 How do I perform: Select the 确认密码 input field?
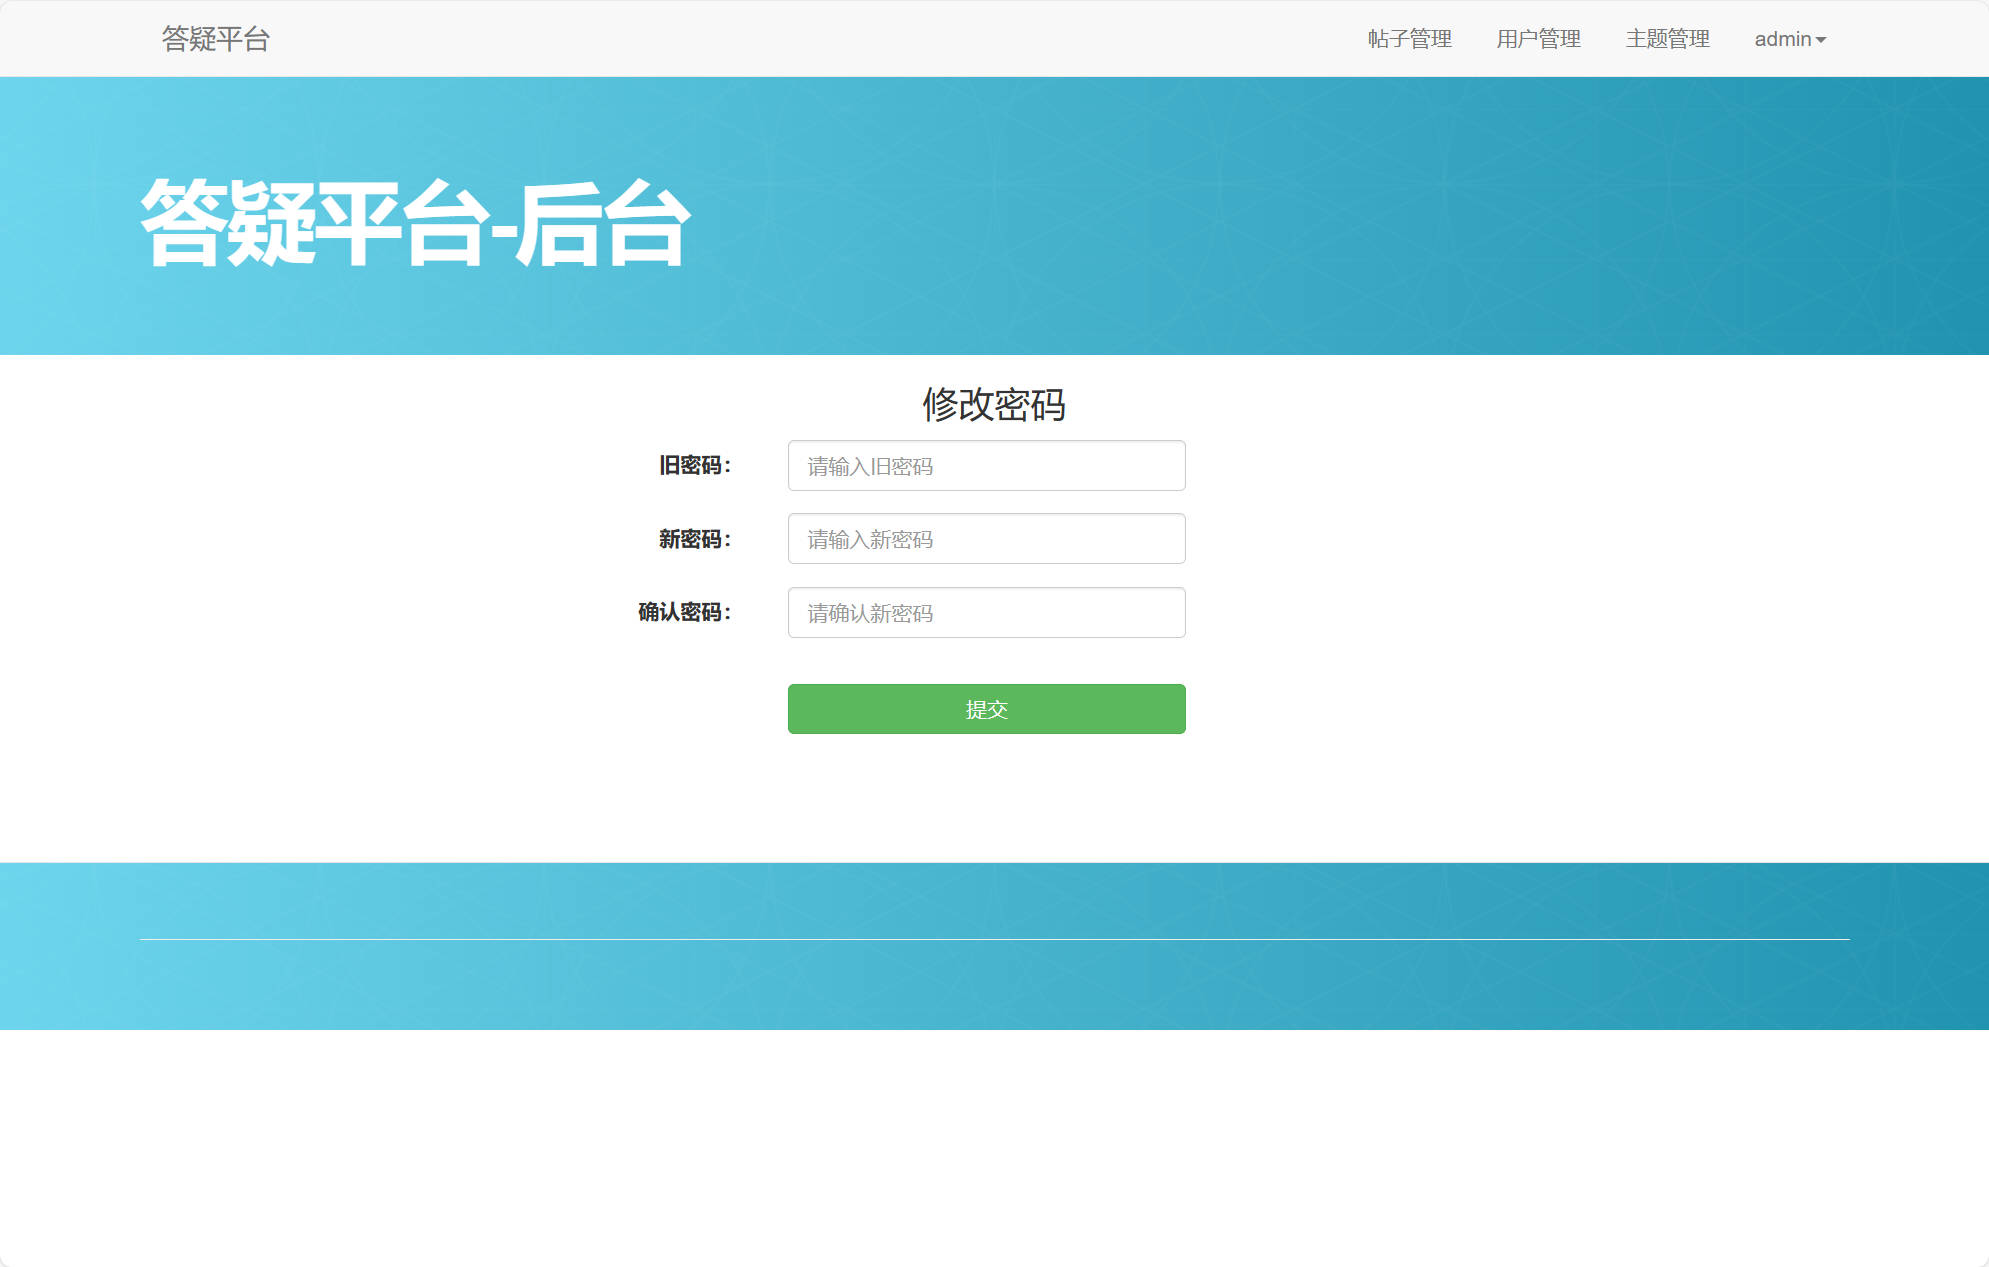986,612
